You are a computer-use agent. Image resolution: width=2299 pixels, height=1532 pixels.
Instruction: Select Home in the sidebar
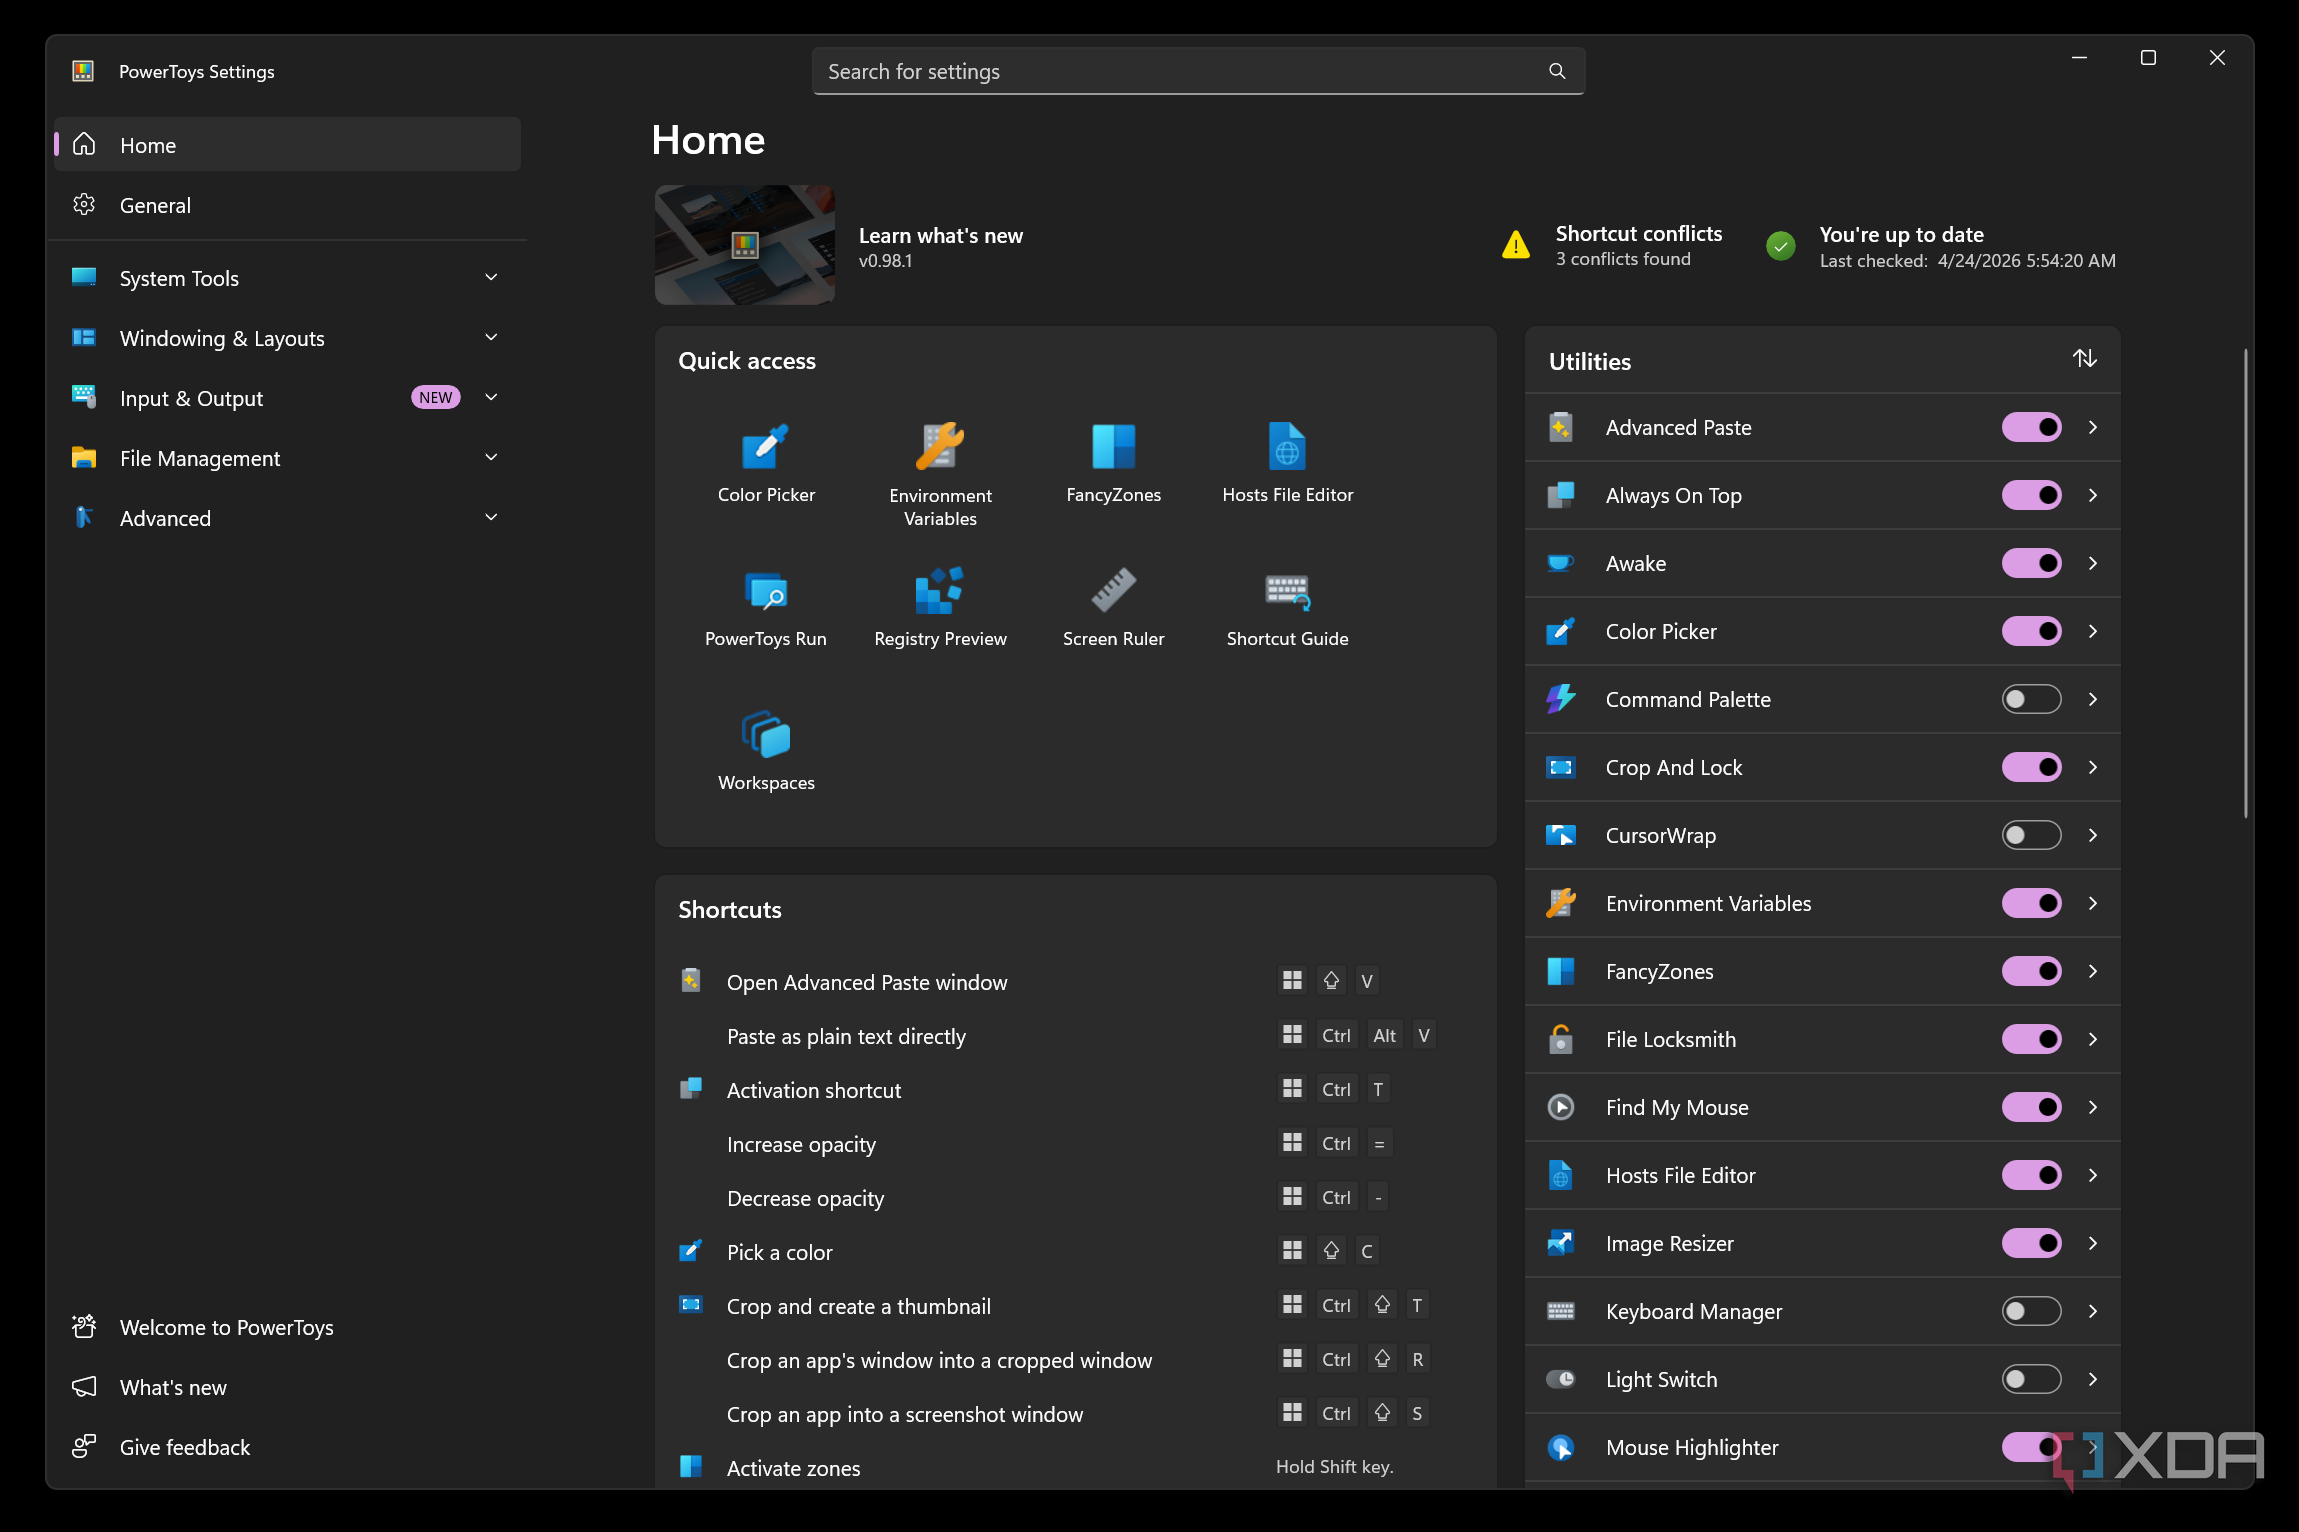coord(287,145)
